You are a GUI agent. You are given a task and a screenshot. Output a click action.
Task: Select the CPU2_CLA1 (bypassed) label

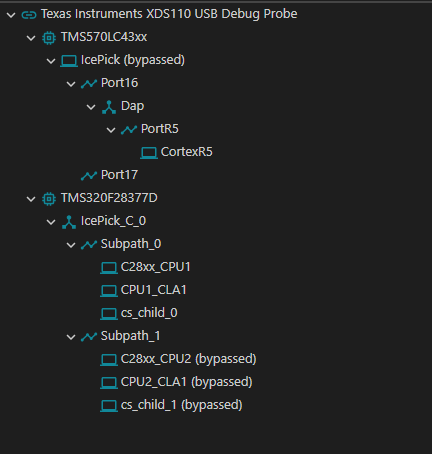point(187,382)
